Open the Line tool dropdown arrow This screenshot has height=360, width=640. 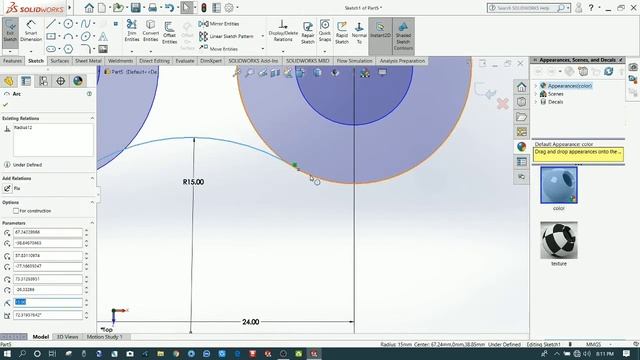point(60,24)
